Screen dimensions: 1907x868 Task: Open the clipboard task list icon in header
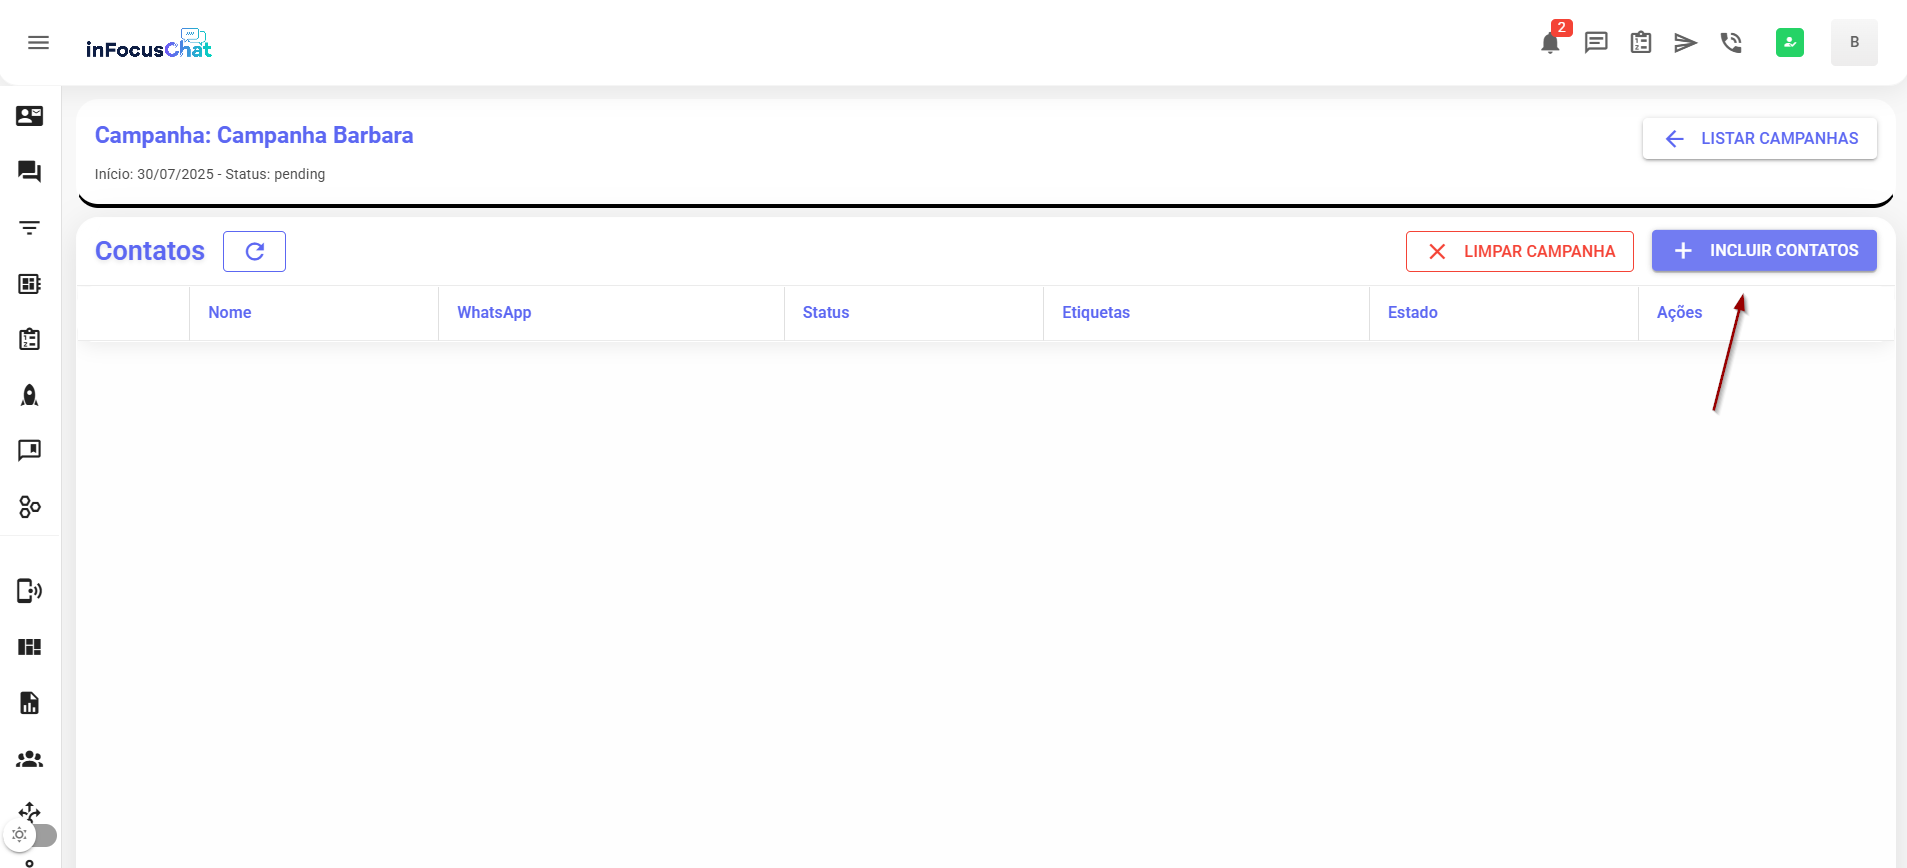[1641, 43]
